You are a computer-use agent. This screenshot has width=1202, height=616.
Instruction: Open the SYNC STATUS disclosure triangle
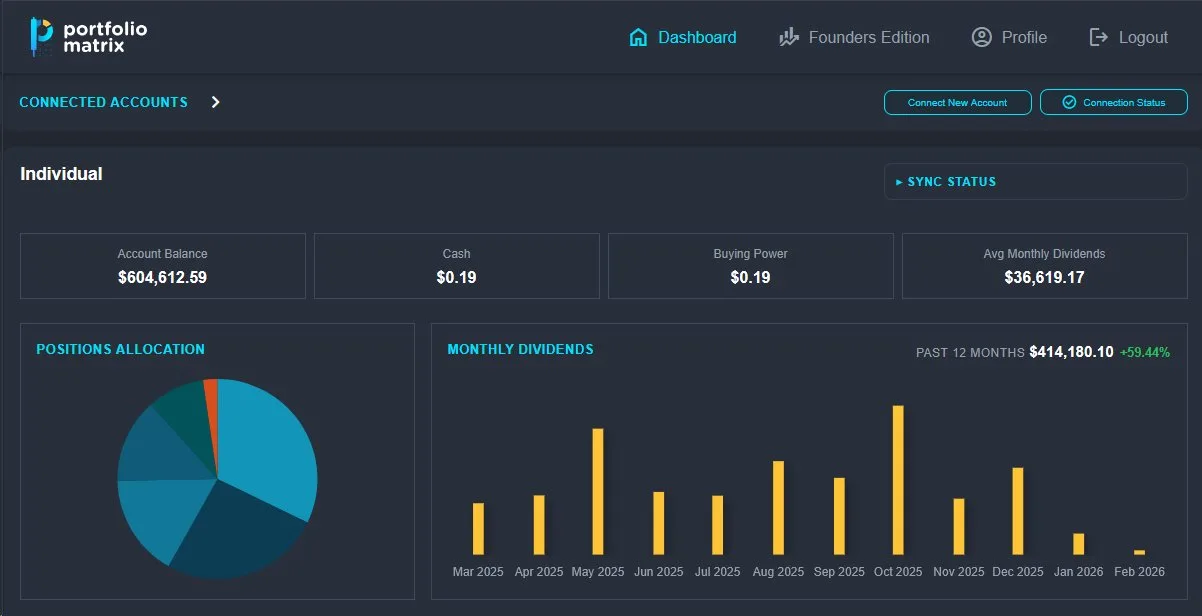[x=899, y=181]
